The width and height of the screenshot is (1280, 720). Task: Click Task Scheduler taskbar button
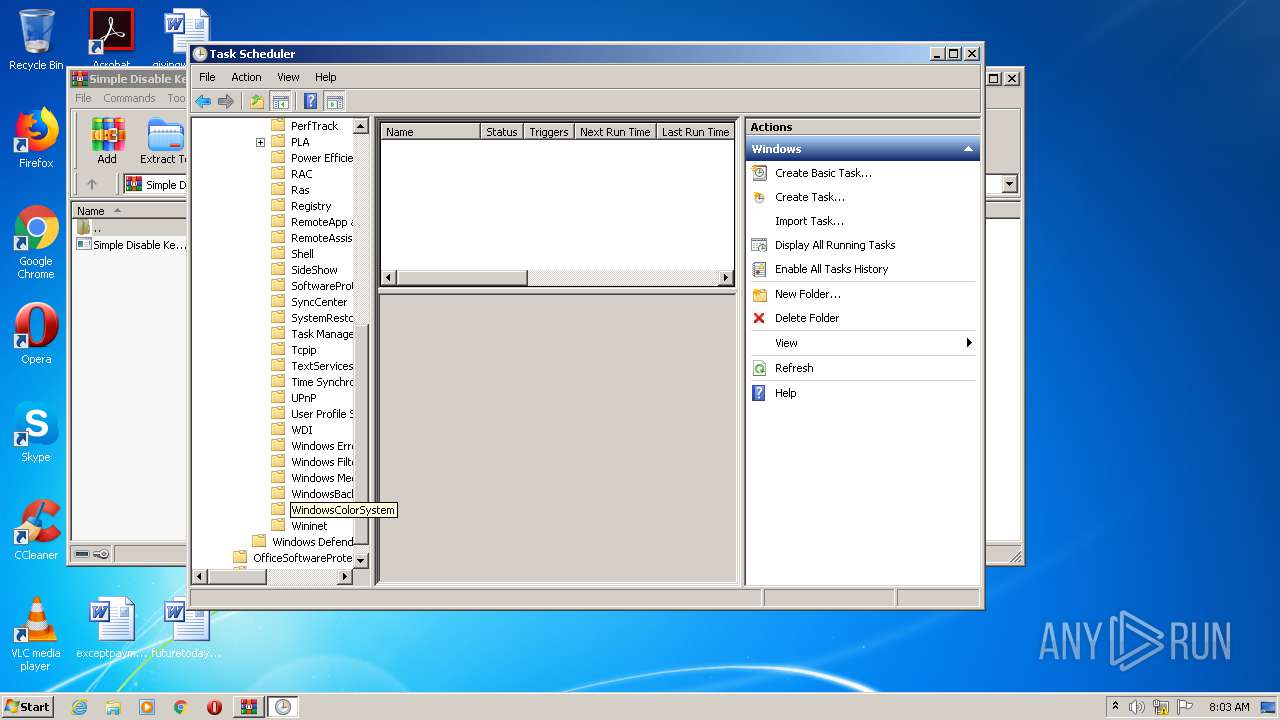coord(282,707)
